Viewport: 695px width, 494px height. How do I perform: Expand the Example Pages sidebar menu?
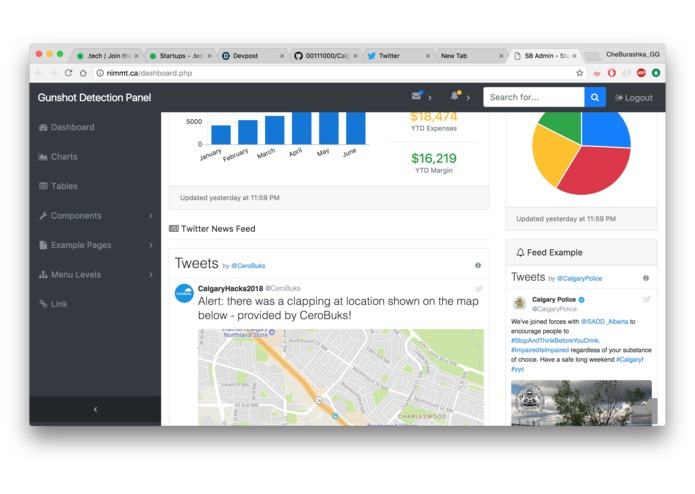click(x=95, y=245)
